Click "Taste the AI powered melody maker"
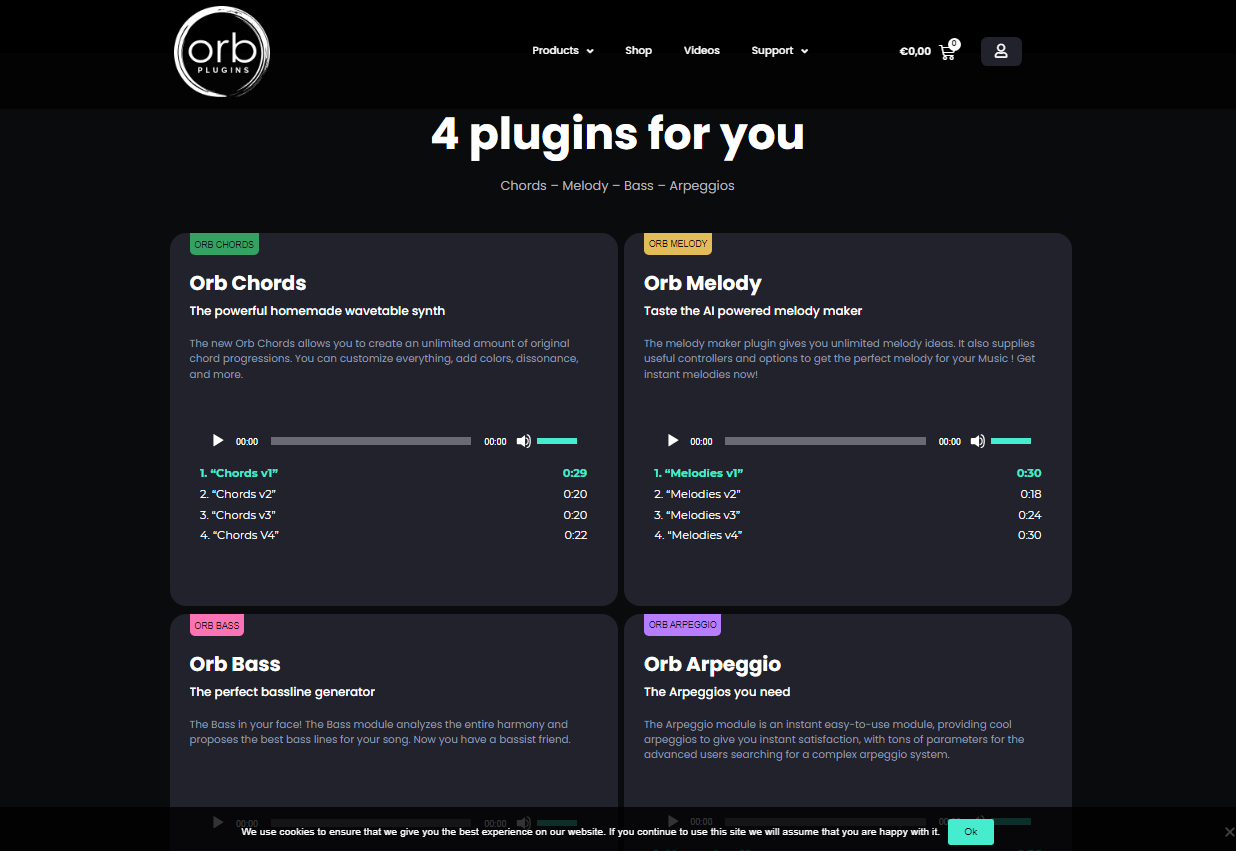The image size is (1236, 851). click(x=753, y=311)
